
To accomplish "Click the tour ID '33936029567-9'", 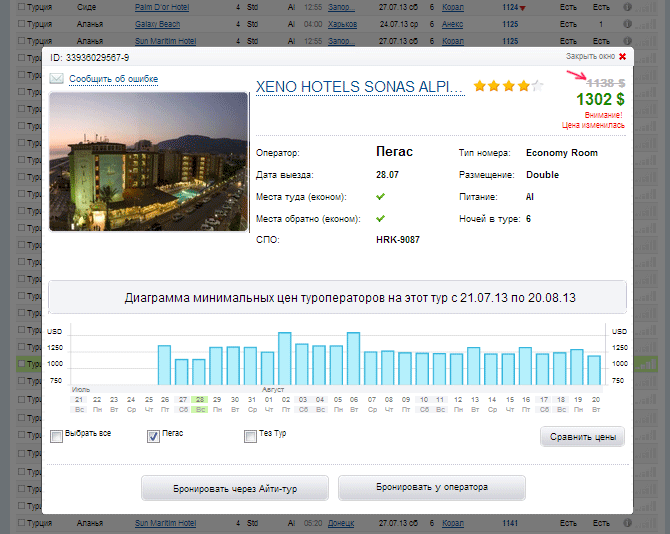I will pos(97,58).
